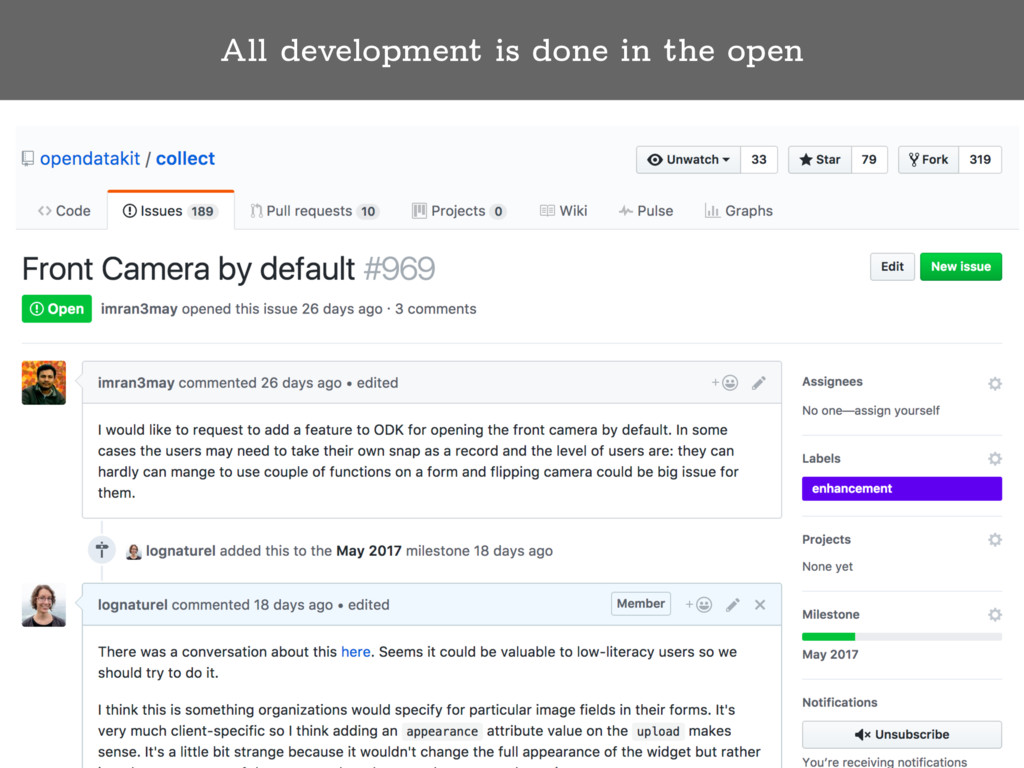The width and height of the screenshot is (1024, 768).
Task: Edit the issue title
Action: [892, 266]
